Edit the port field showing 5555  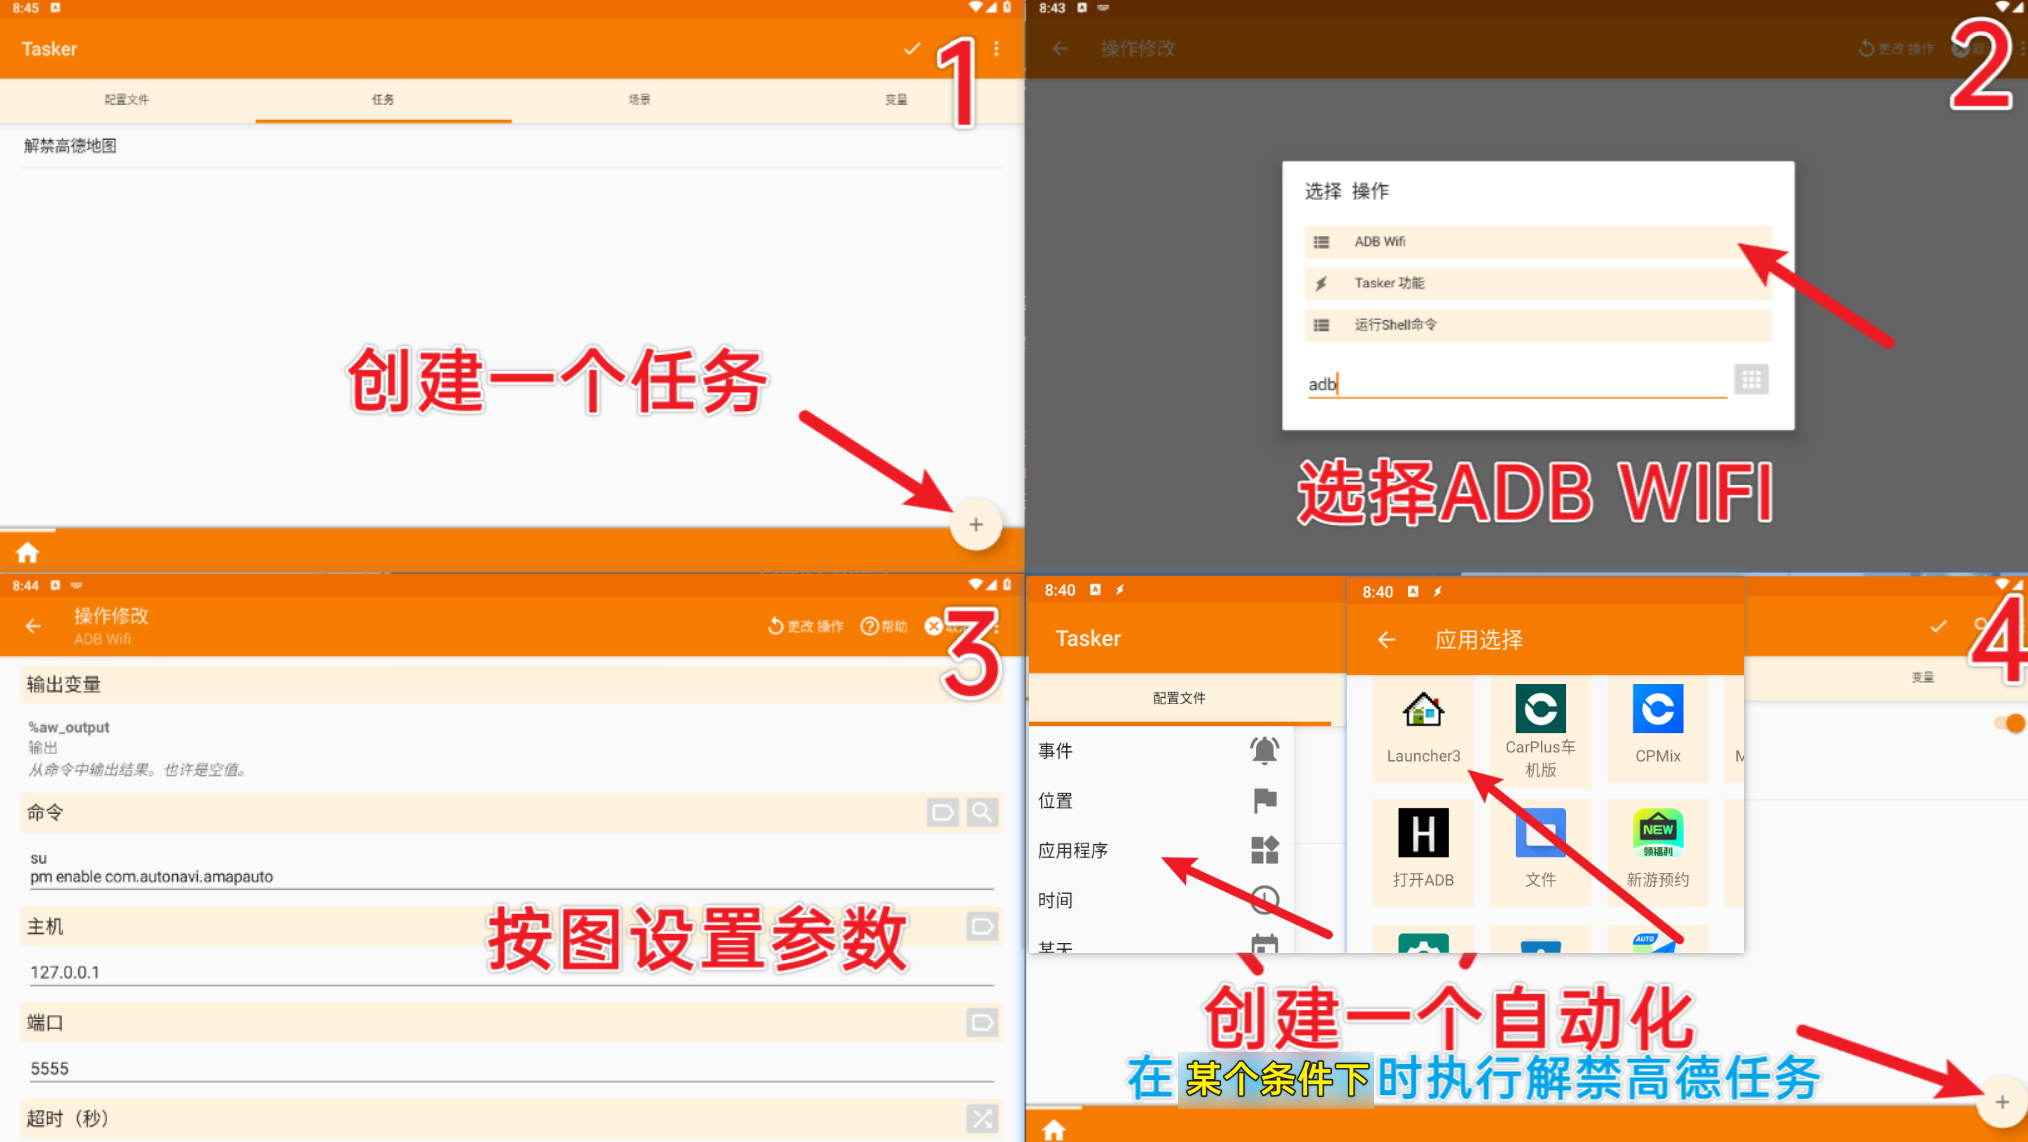(510, 1068)
